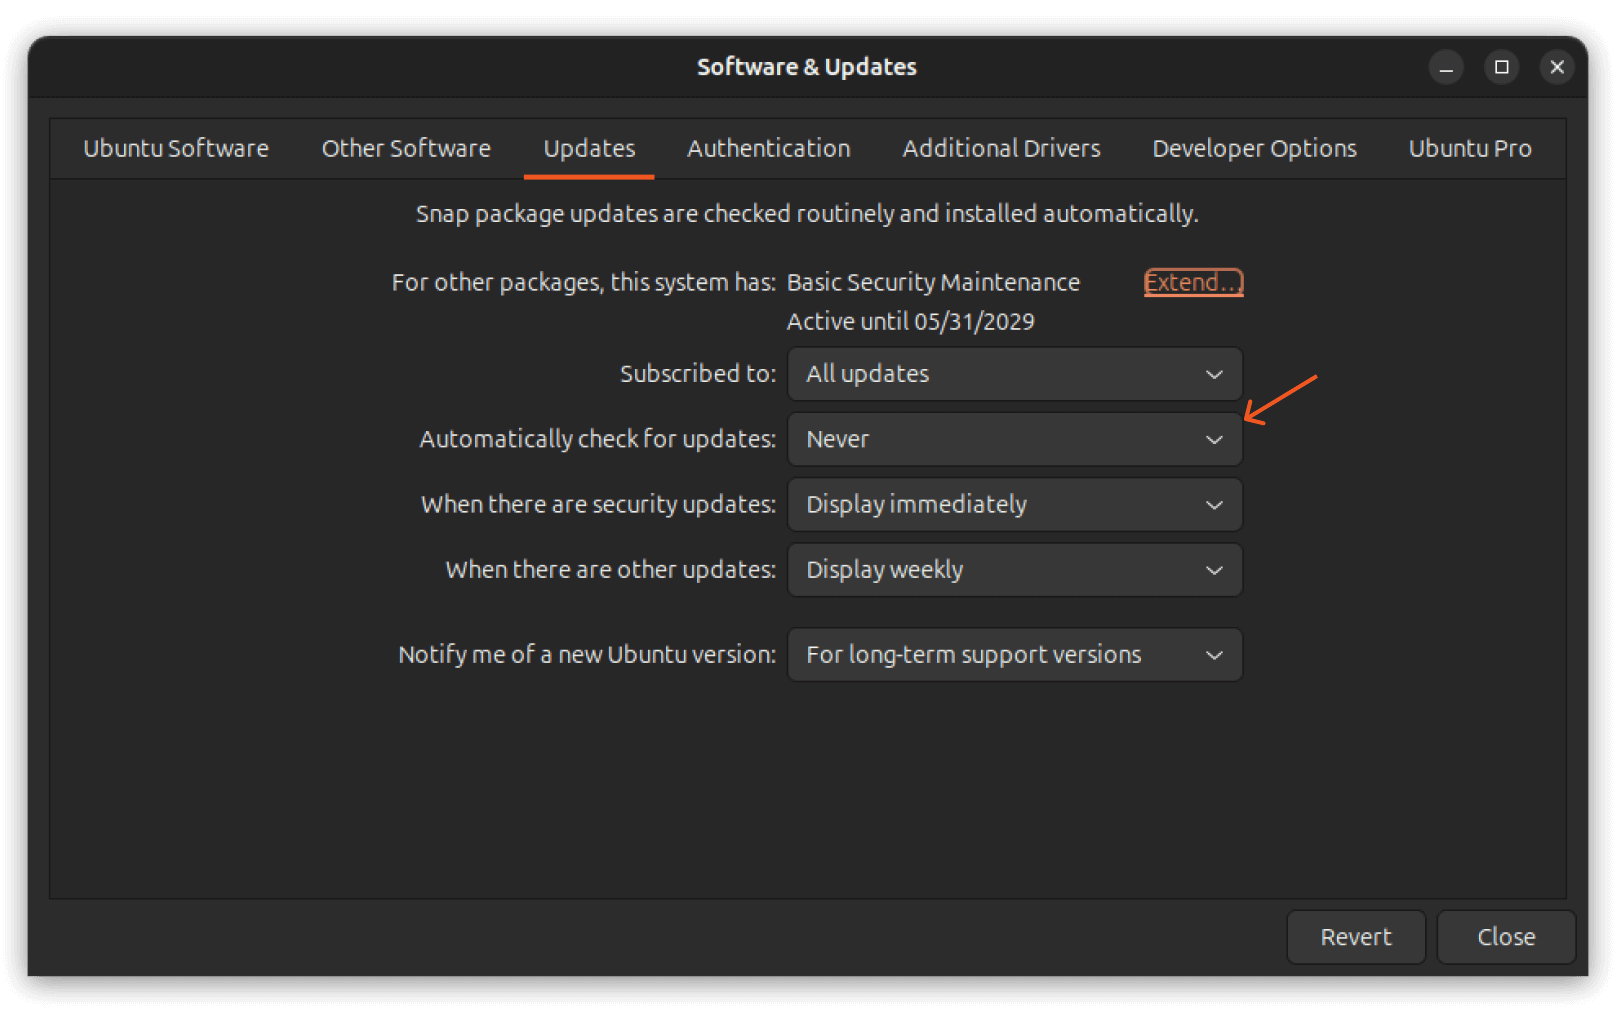Click the 'Software & Updates' window title

click(807, 67)
